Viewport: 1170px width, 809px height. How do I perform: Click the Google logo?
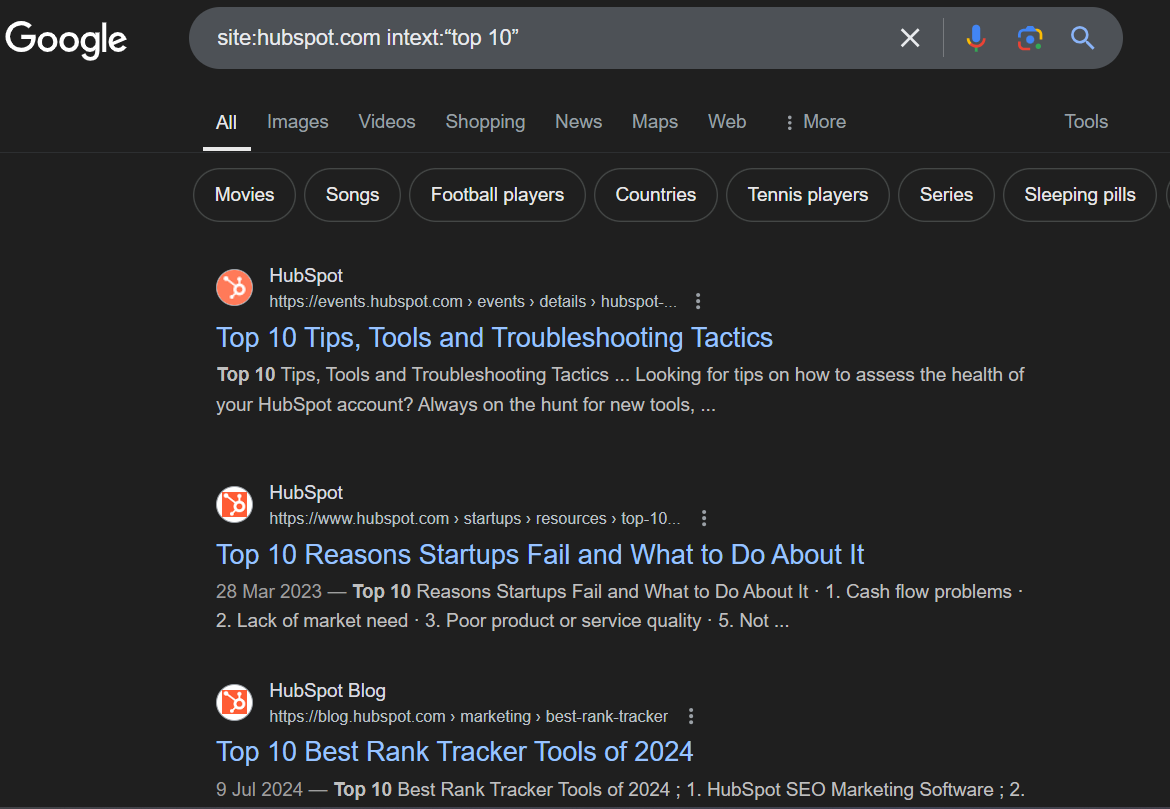66,39
